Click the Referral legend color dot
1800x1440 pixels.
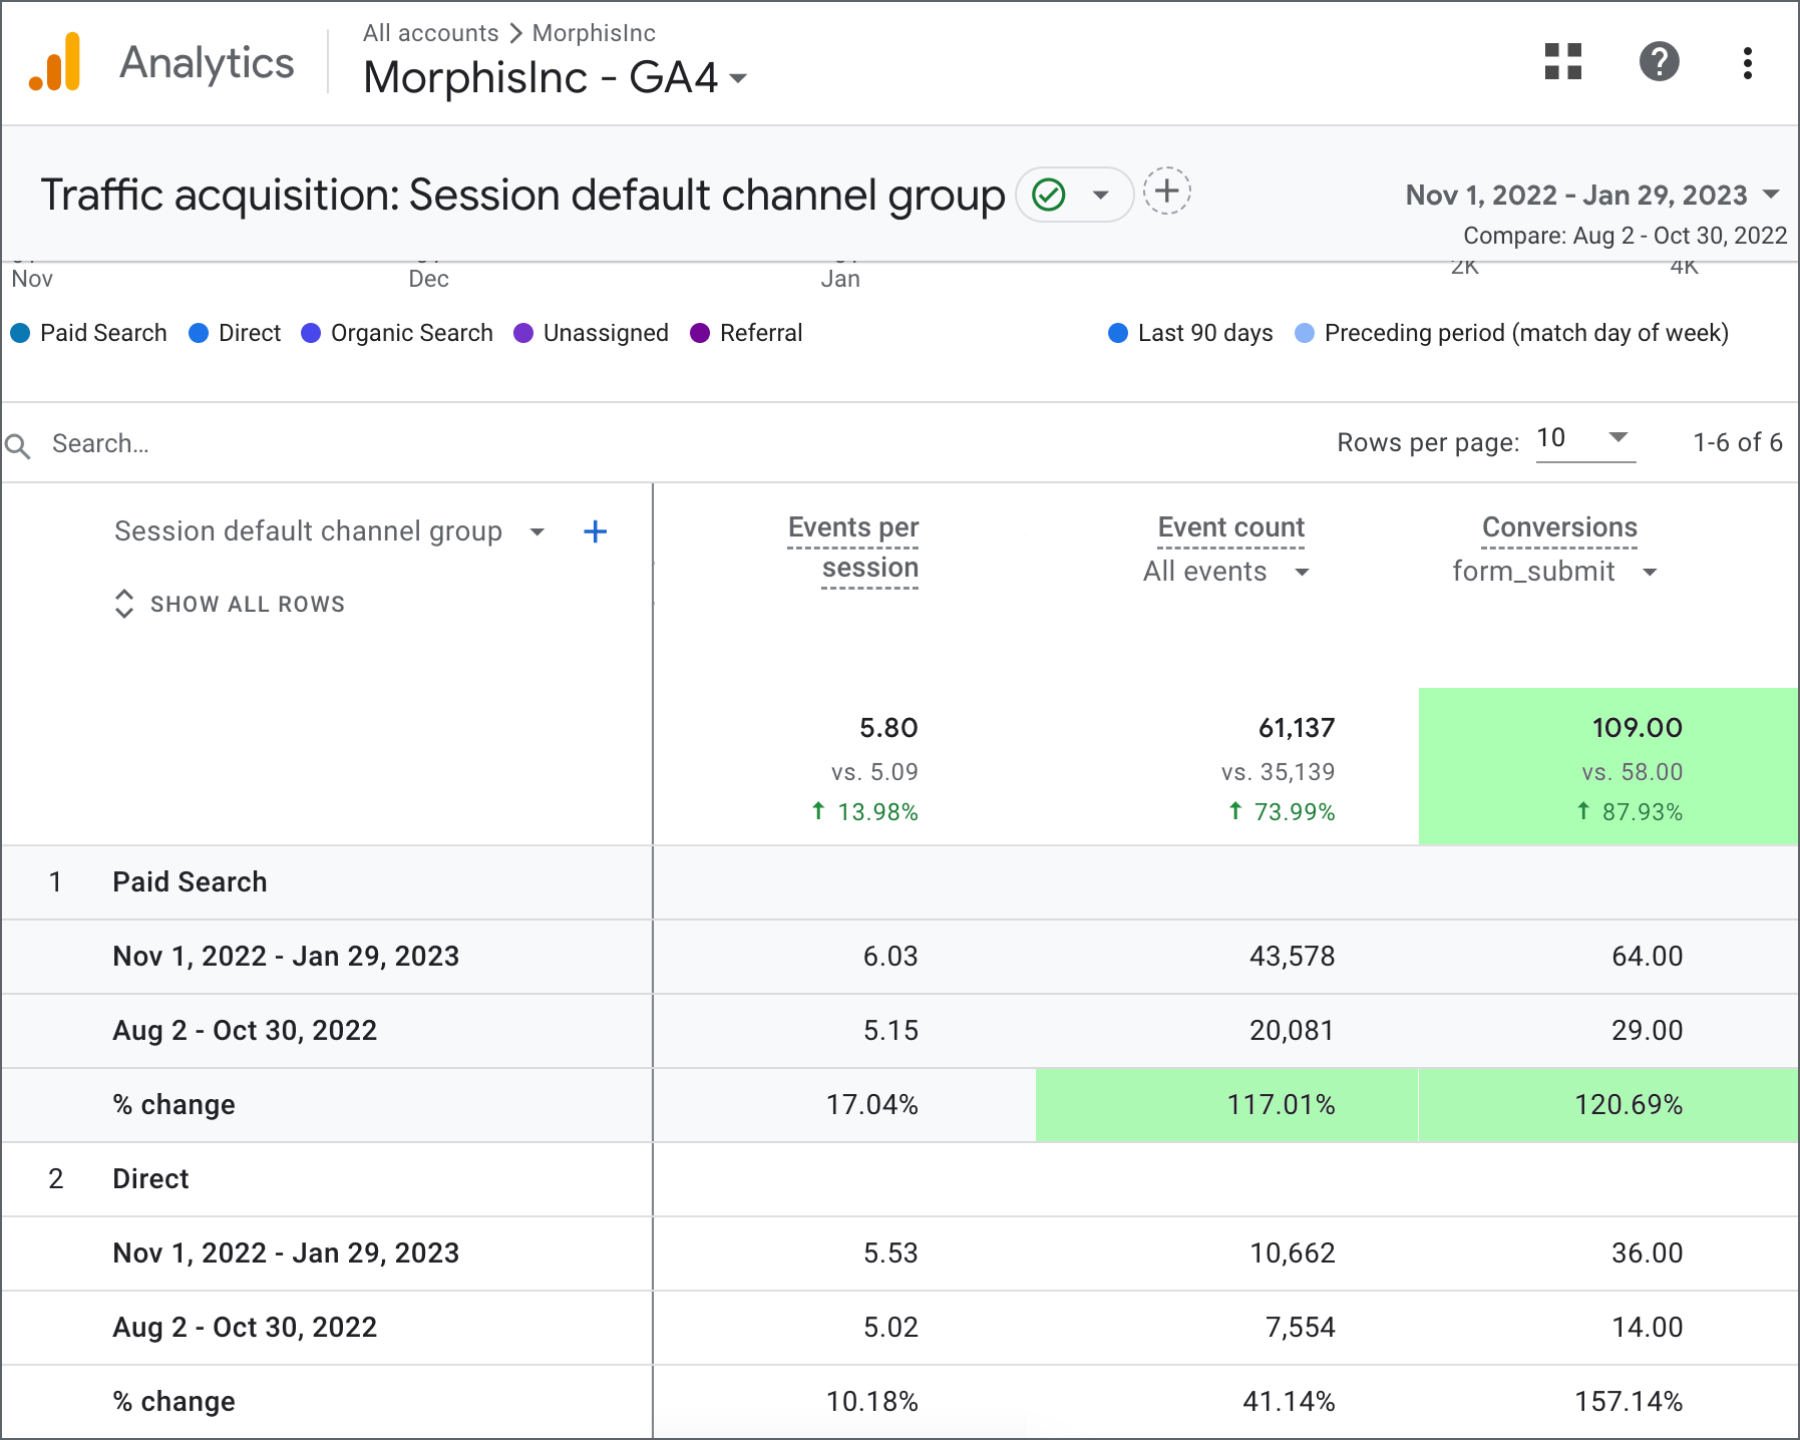(700, 333)
